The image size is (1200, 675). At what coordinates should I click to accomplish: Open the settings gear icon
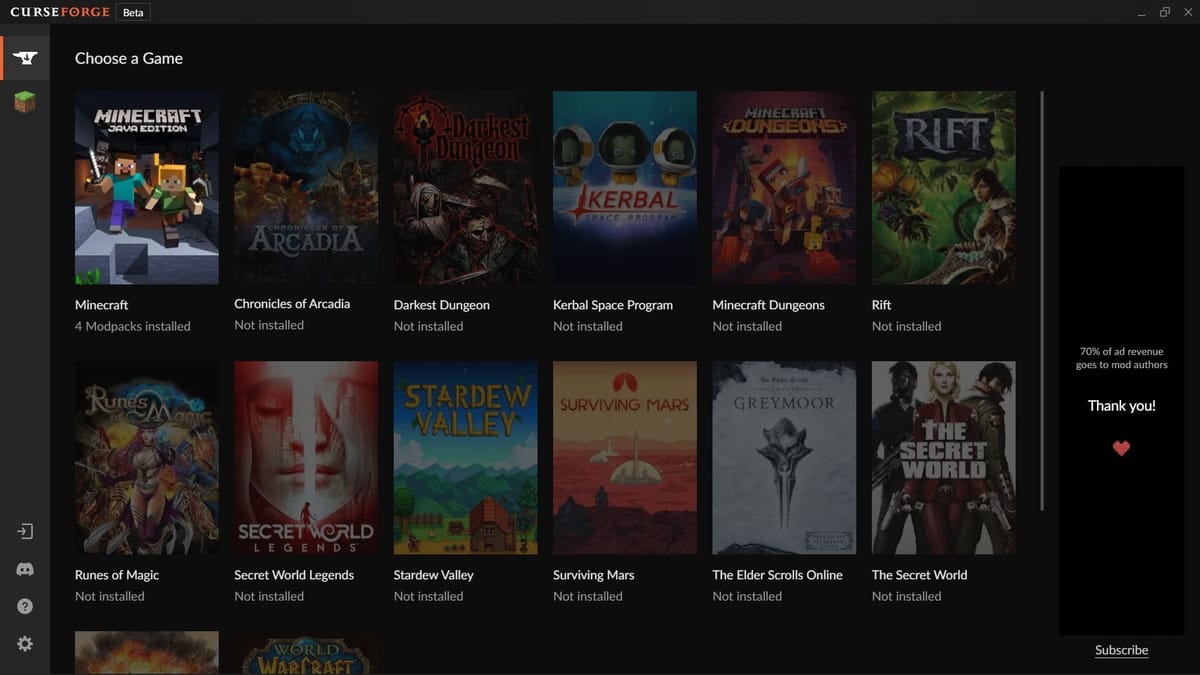coord(25,644)
